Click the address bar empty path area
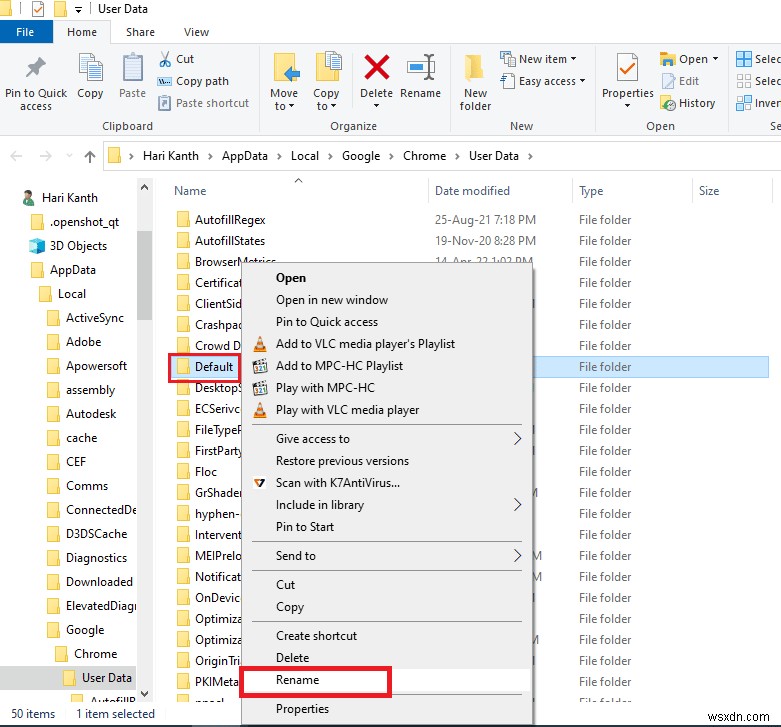781x727 pixels. click(657, 156)
